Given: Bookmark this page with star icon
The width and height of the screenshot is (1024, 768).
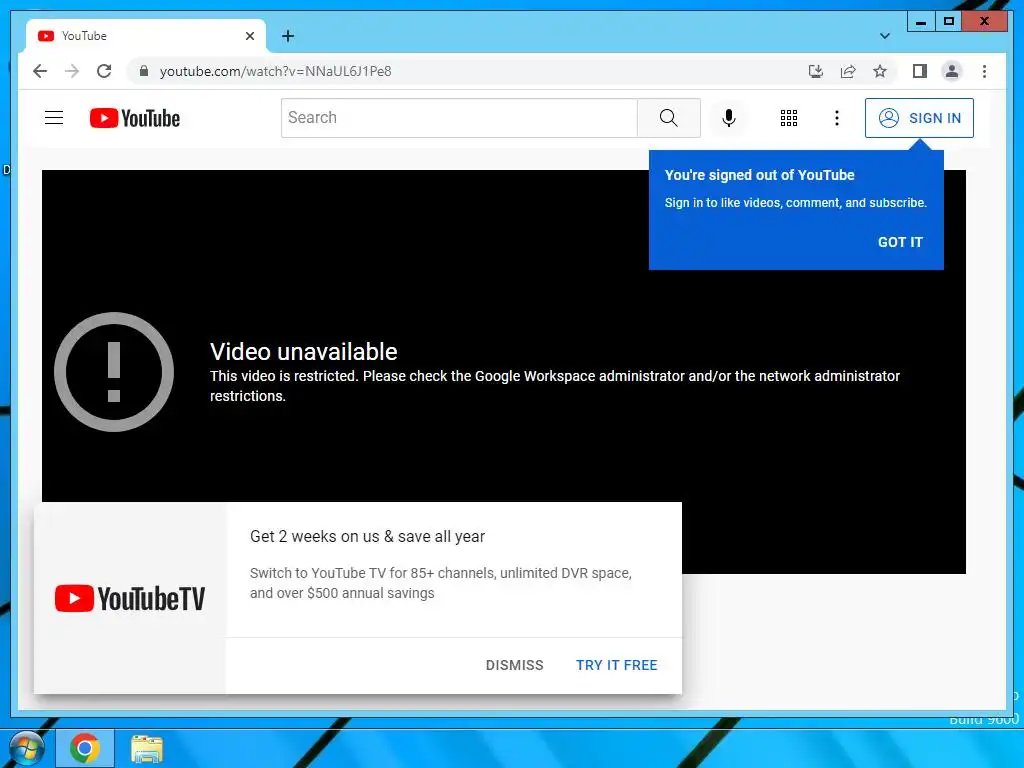Looking at the screenshot, I should pyautogui.click(x=880, y=71).
